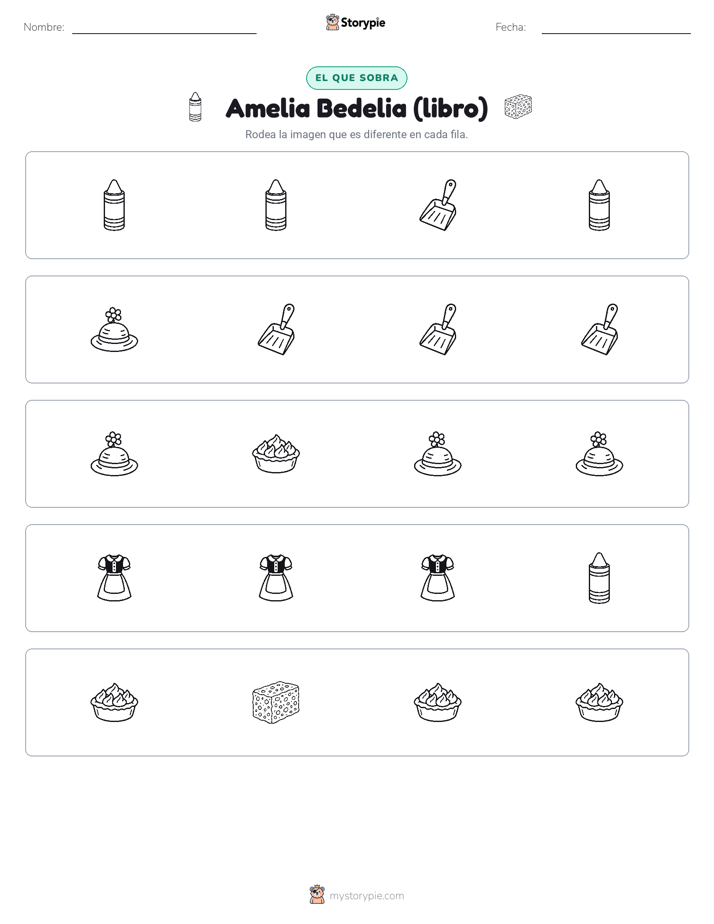Choose the sponge in the fifth row

(x=276, y=702)
